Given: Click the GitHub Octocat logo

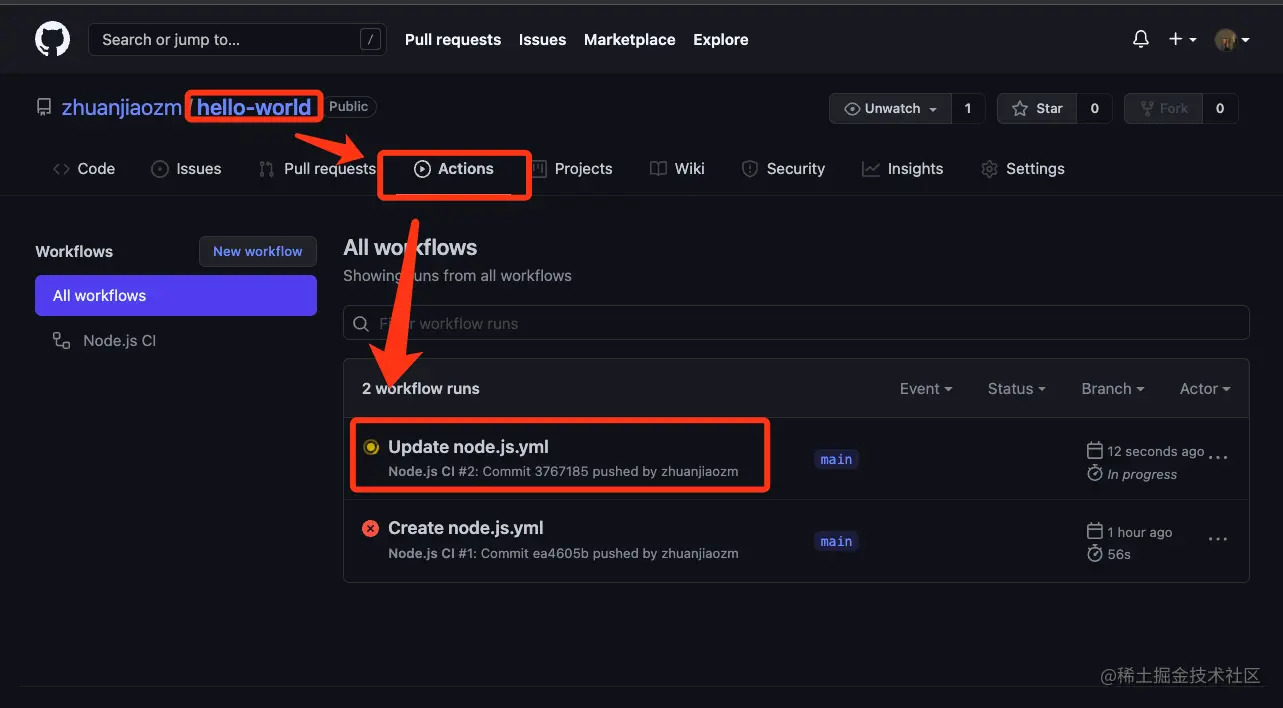Looking at the screenshot, I should pyautogui.click(x=52, y=40).
